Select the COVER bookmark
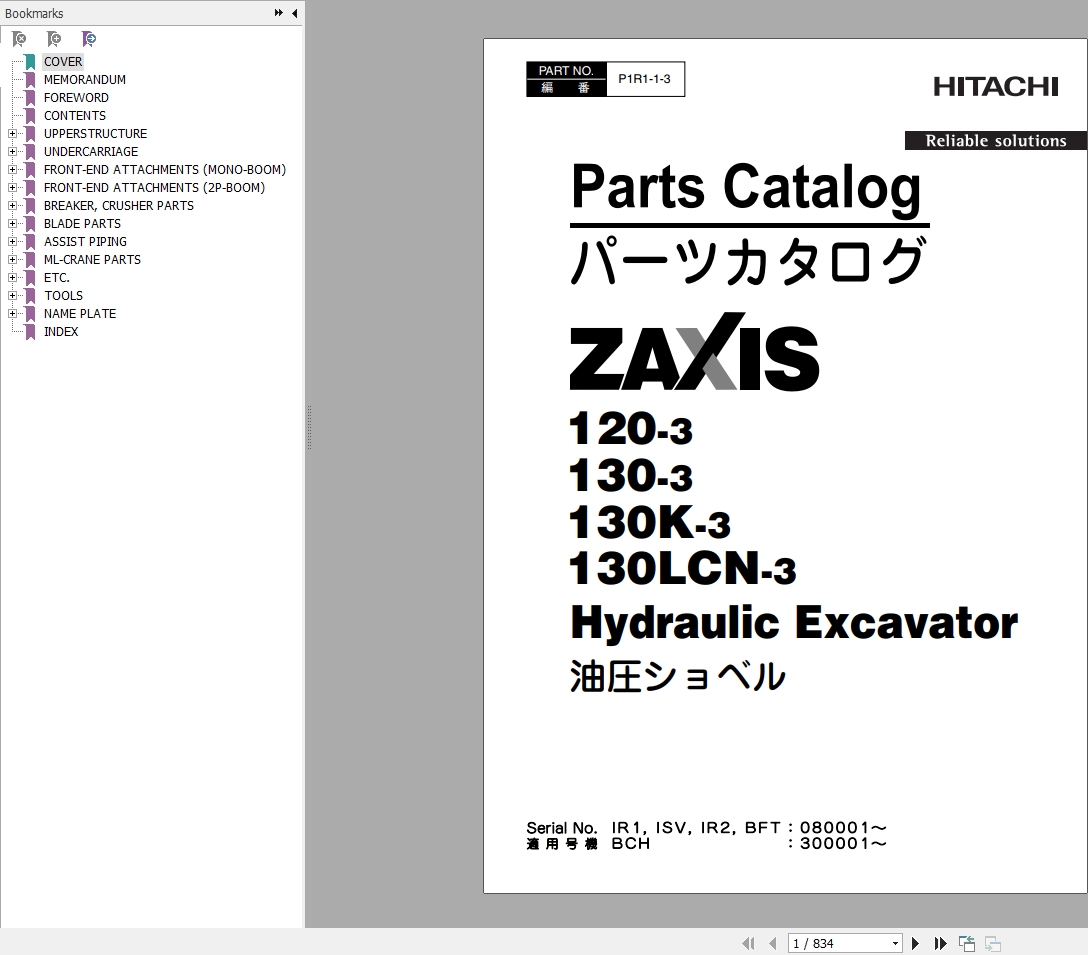1088x955 pixels. coord(63,62)
